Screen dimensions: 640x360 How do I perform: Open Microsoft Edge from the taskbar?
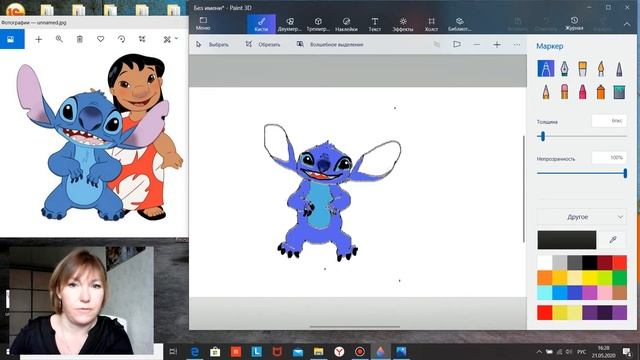(x=195, y=351)
